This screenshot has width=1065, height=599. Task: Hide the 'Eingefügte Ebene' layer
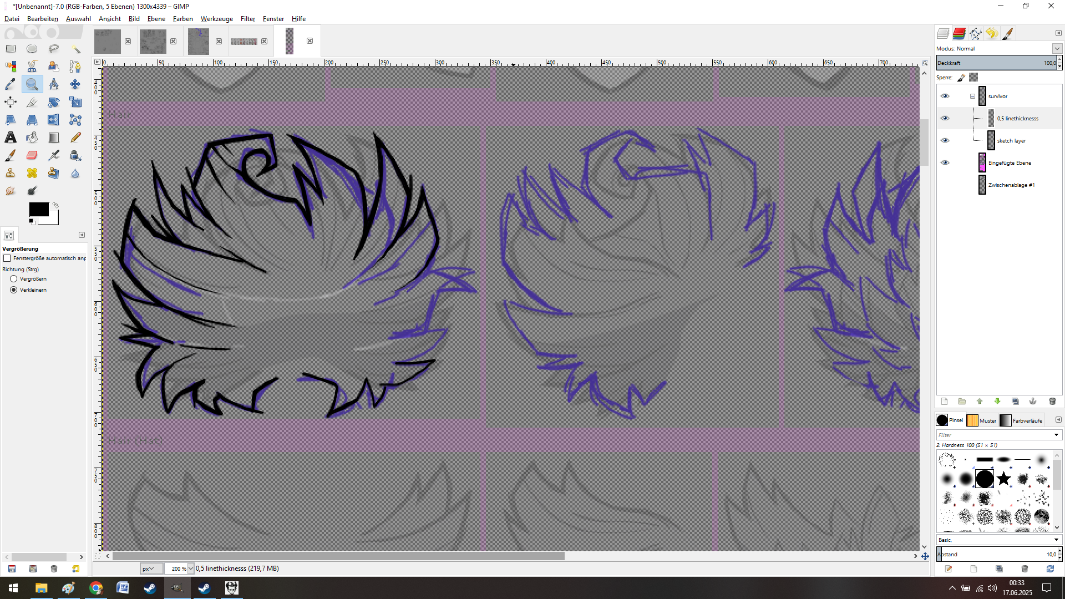[945, 162]
